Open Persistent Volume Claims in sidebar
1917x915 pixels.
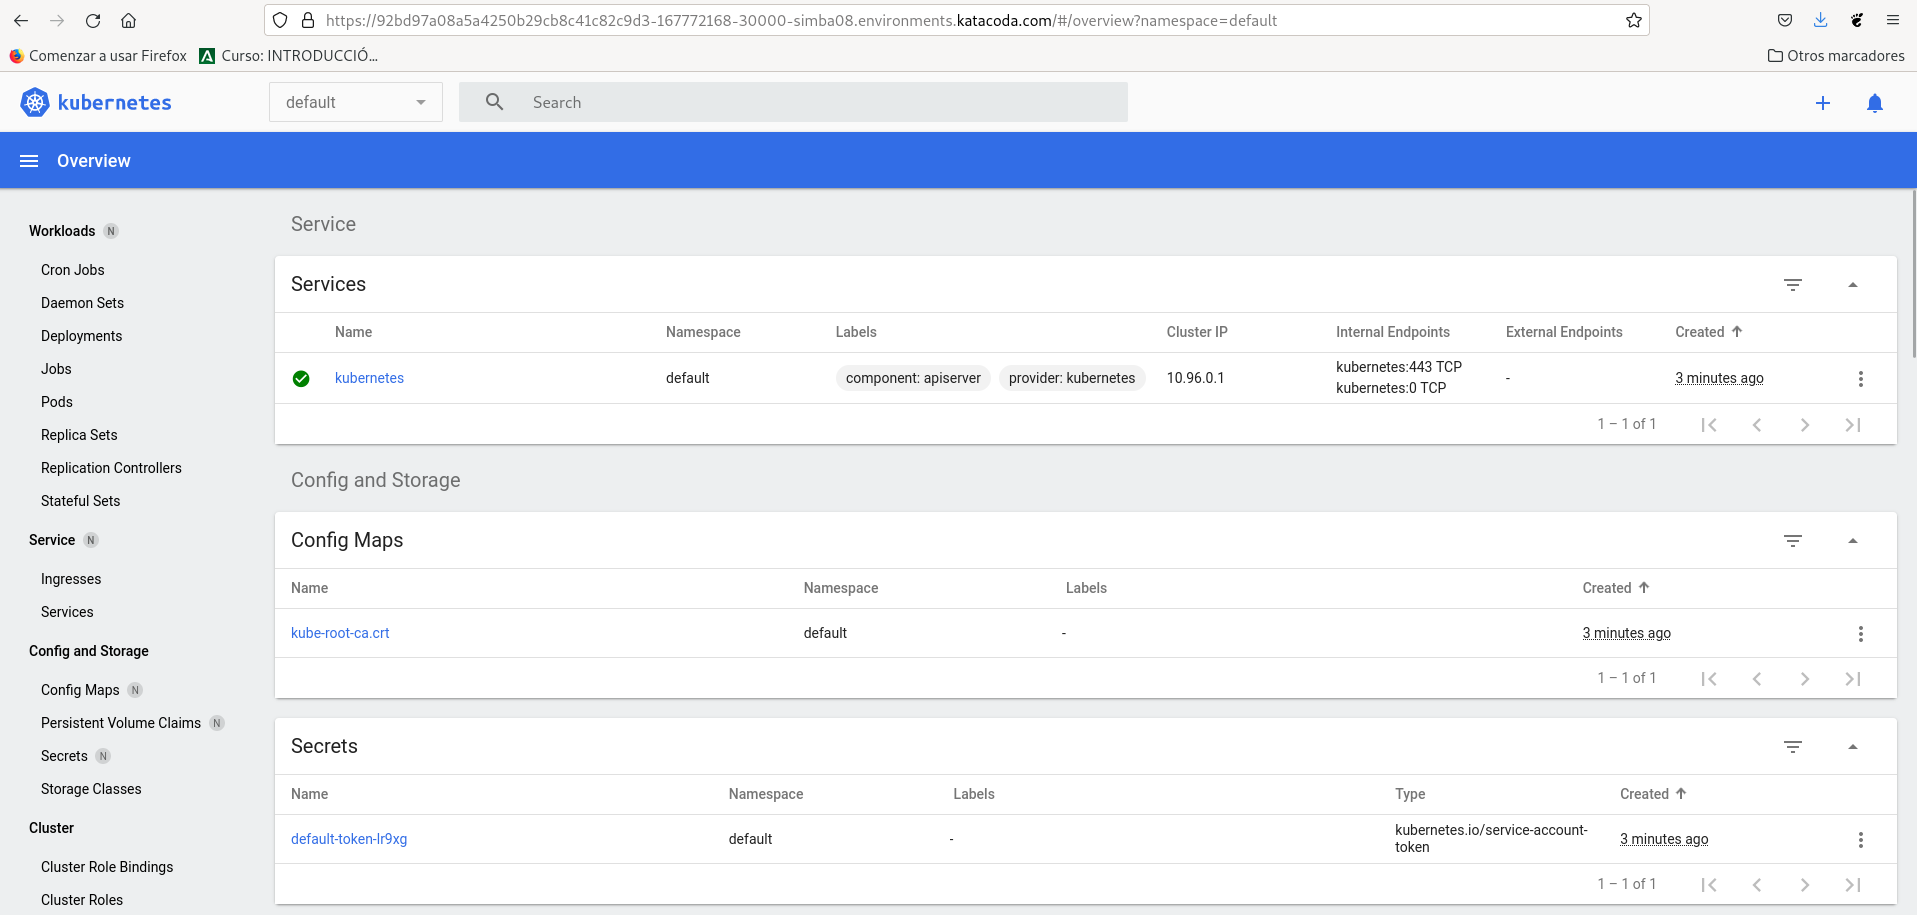tap(121, 723)
